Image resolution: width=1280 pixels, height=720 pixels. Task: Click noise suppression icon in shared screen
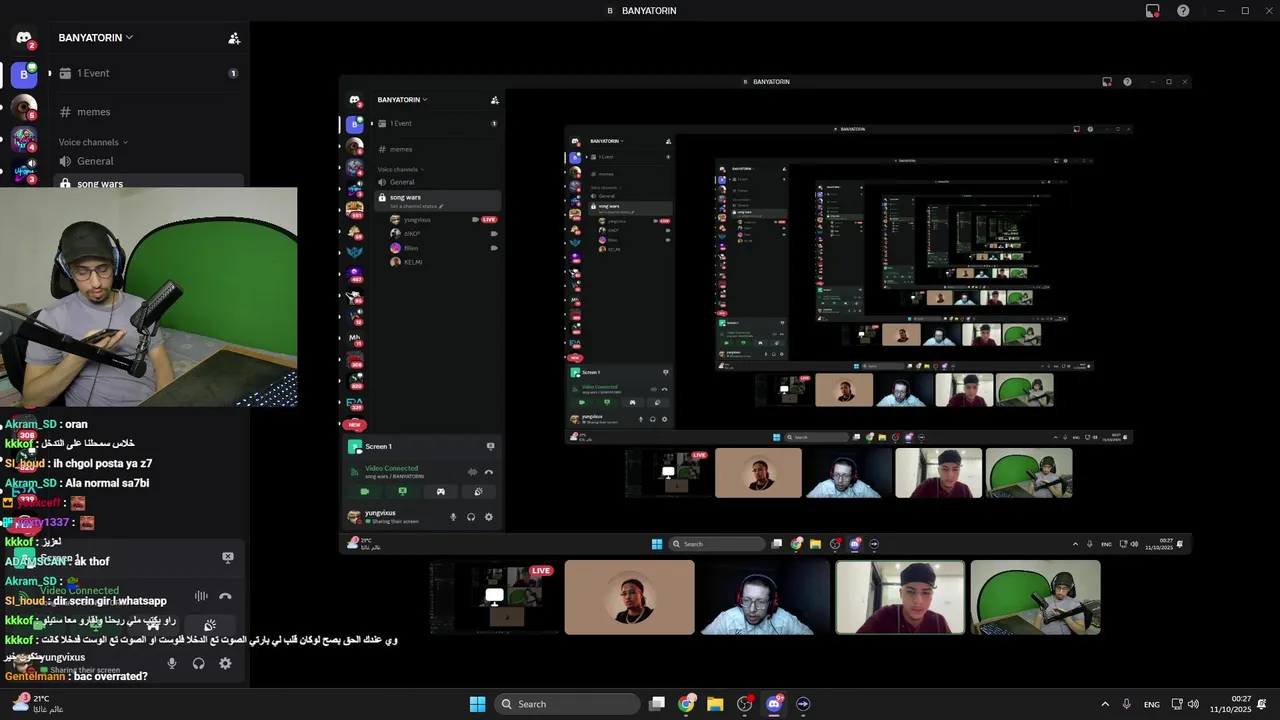473,472
